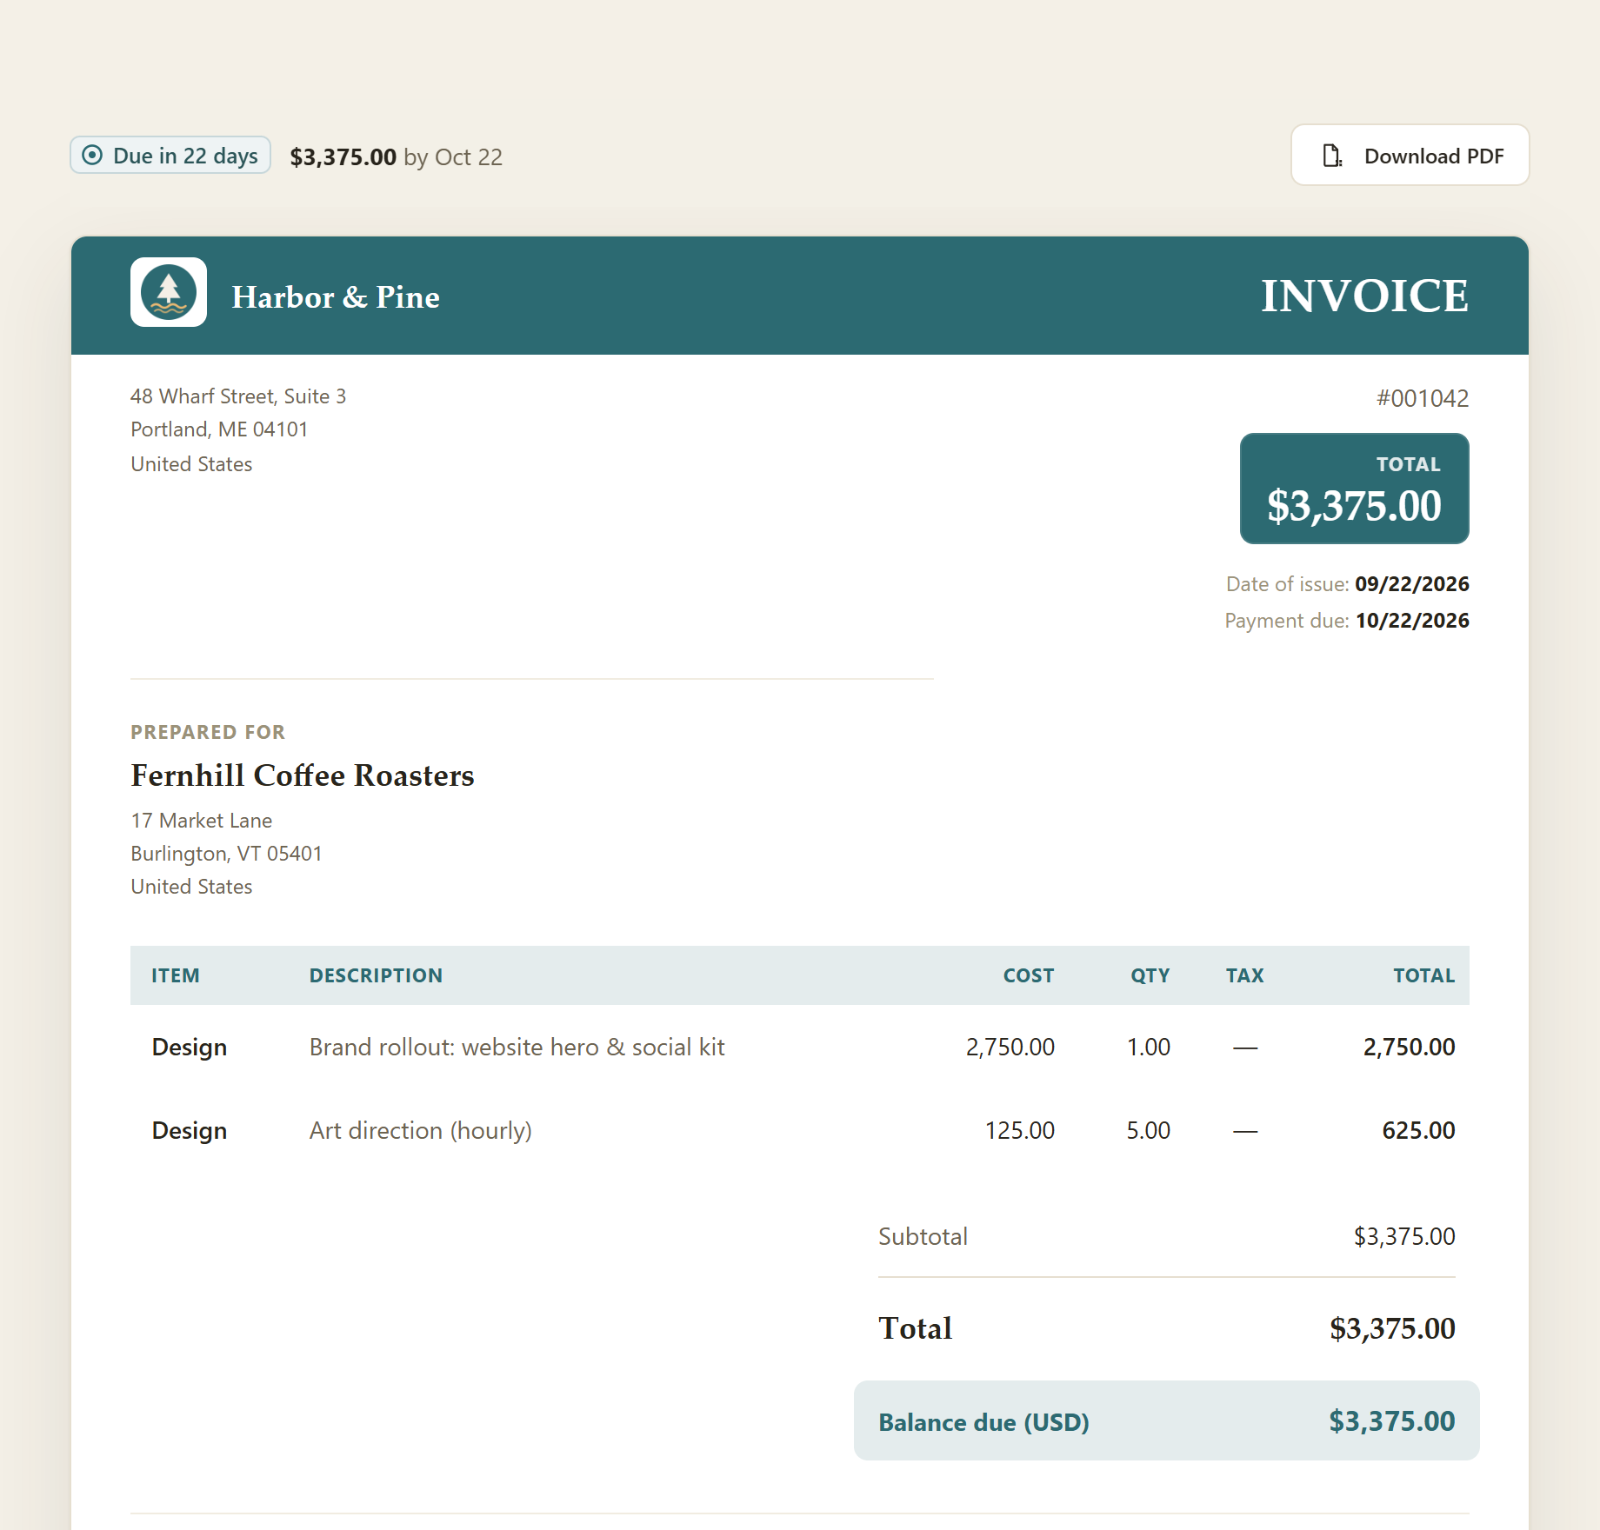Click the QTY column header
1600x1530 pixels.
pos(1150,975)
